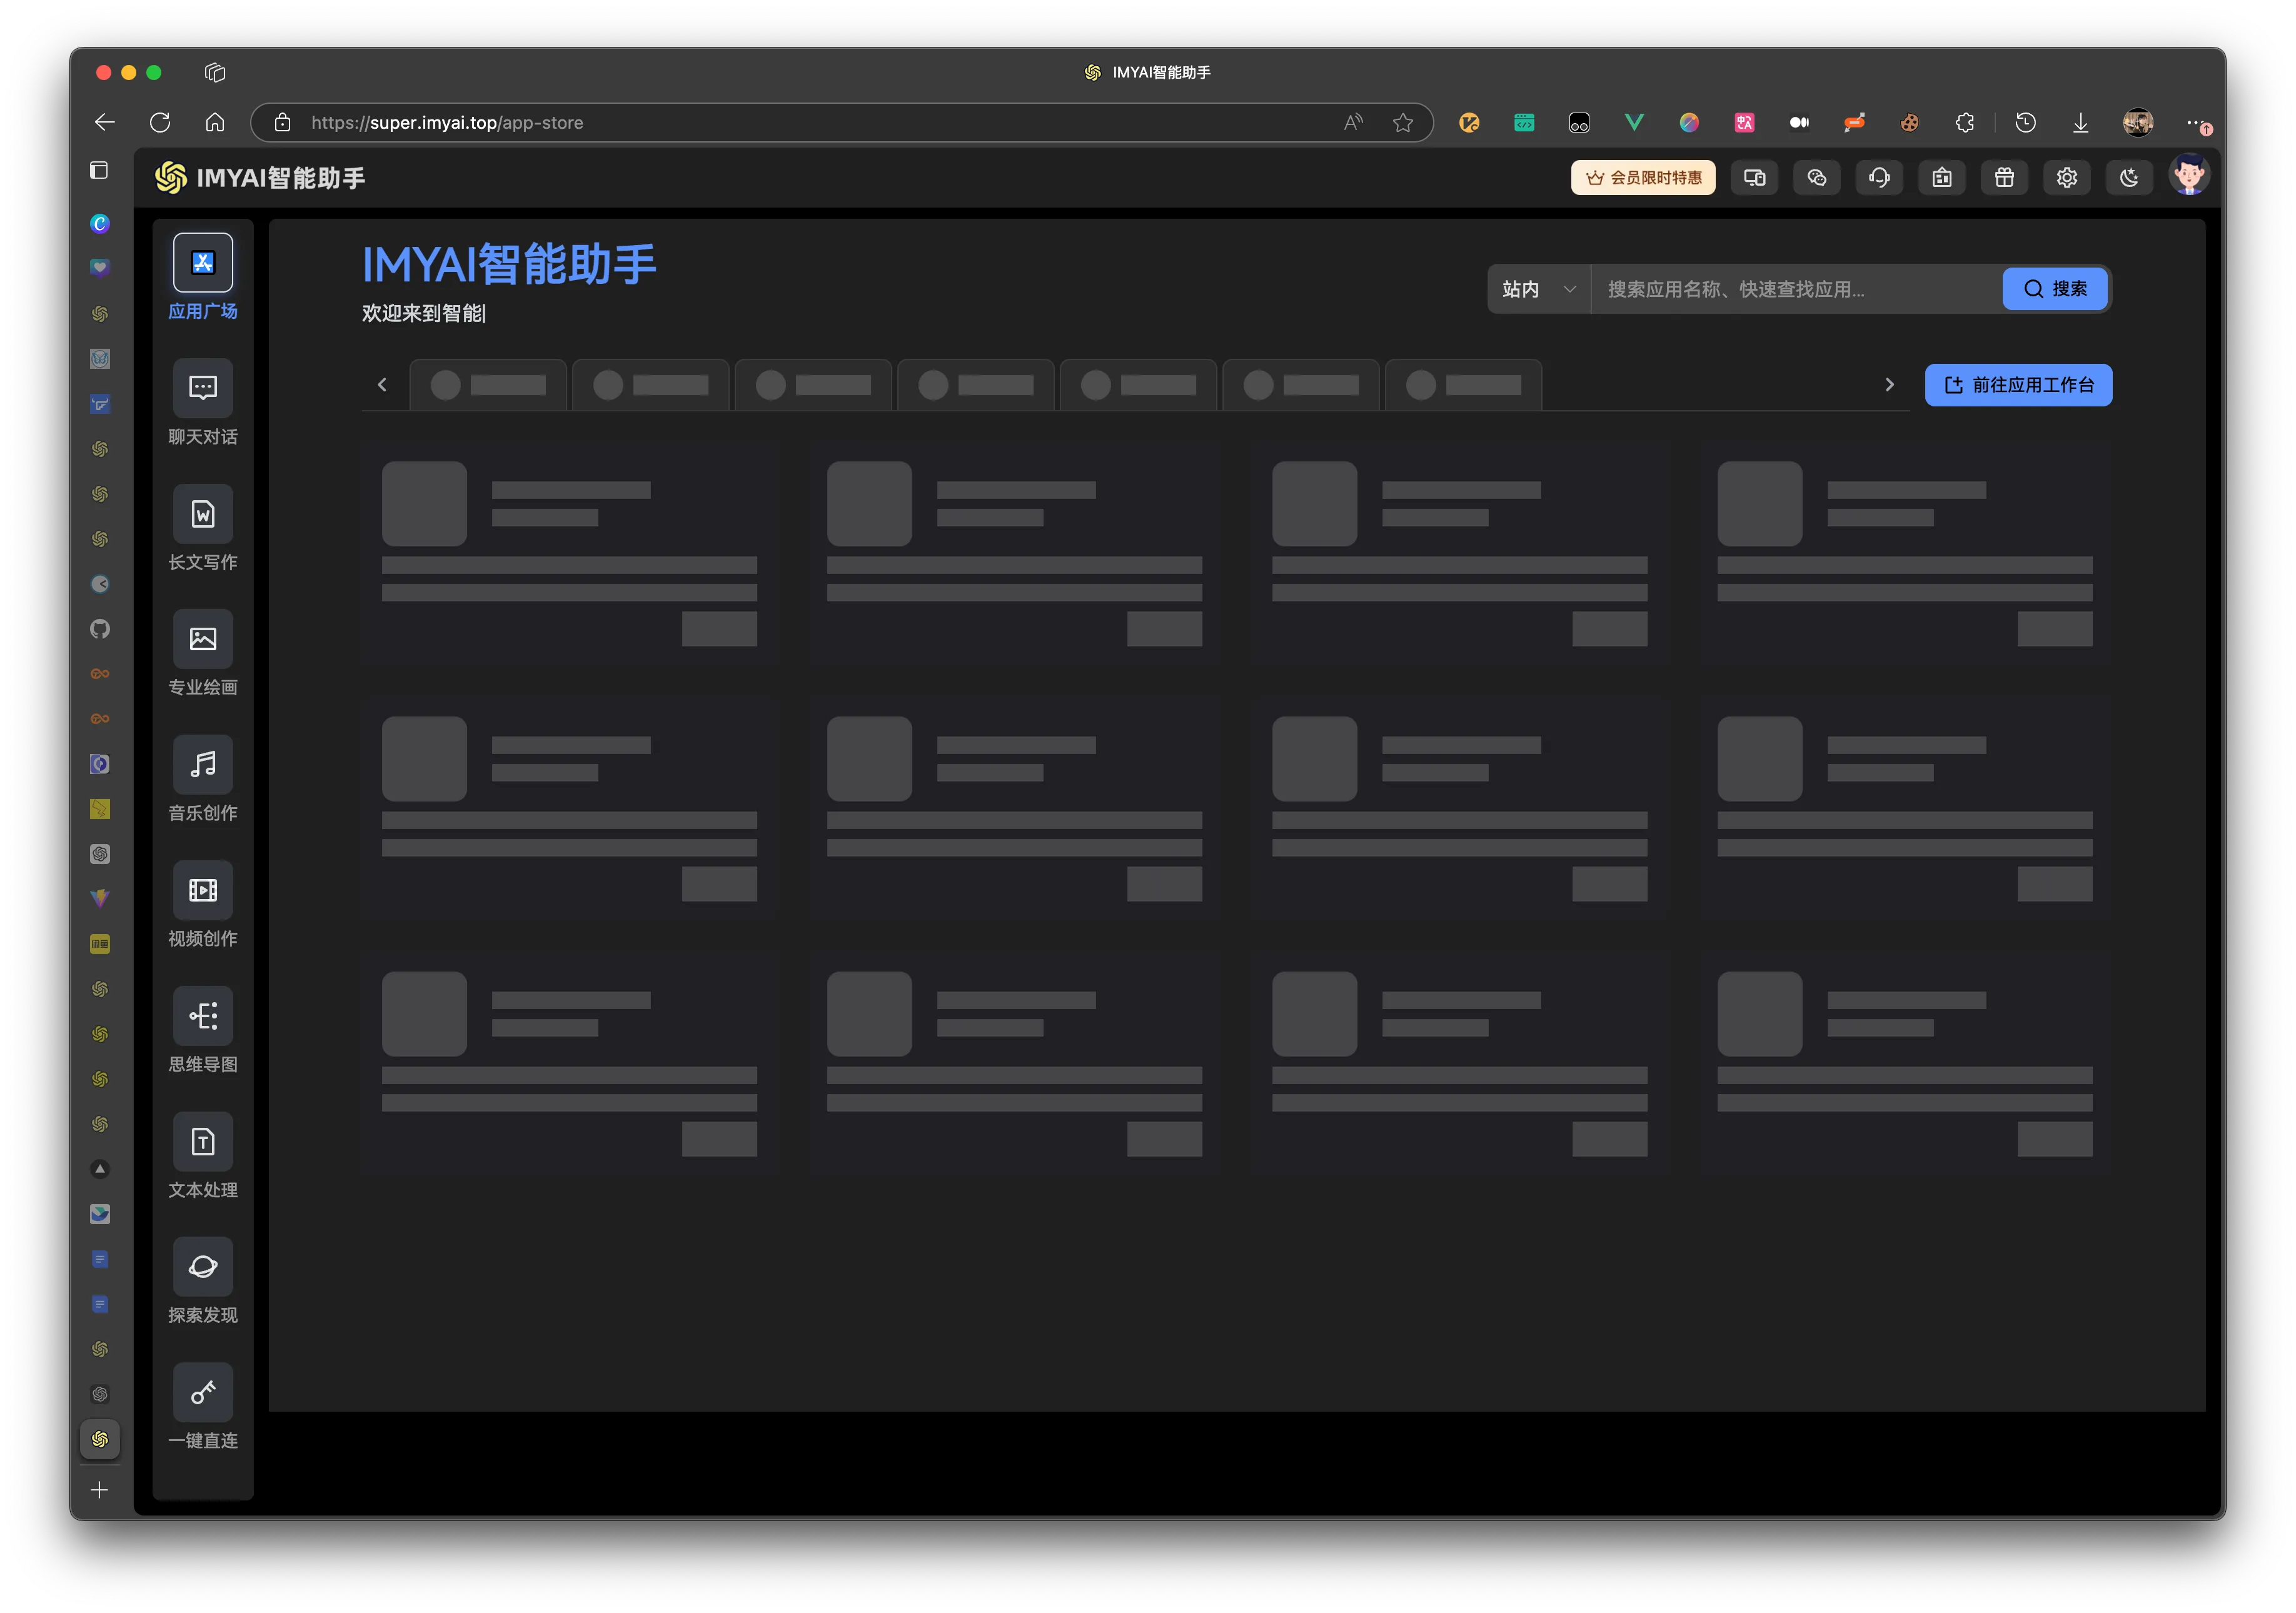2296x1613 pixels.
Task: Open the 长文写作 writing section
Action: pyautogui.click(x=203, y=528)
